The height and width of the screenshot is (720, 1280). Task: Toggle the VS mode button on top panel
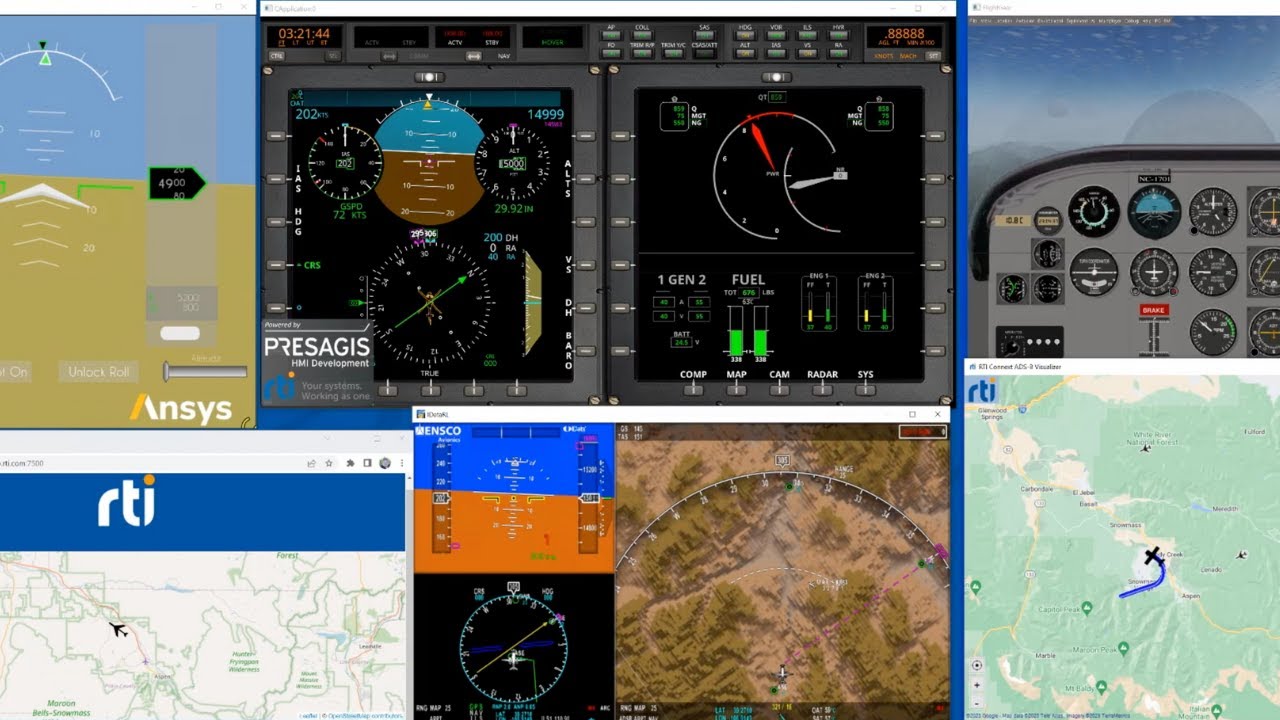click(807, 54)
